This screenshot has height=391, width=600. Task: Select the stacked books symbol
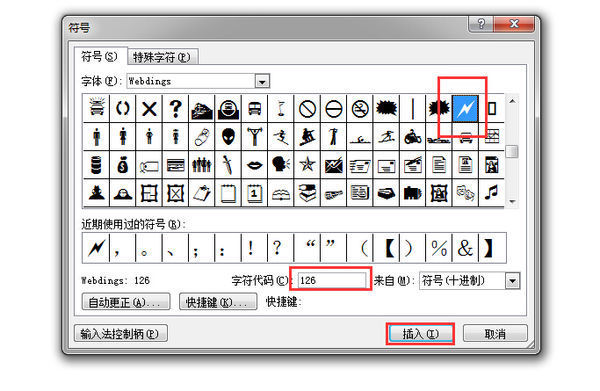pyautogui.click(x=307, y=193)
